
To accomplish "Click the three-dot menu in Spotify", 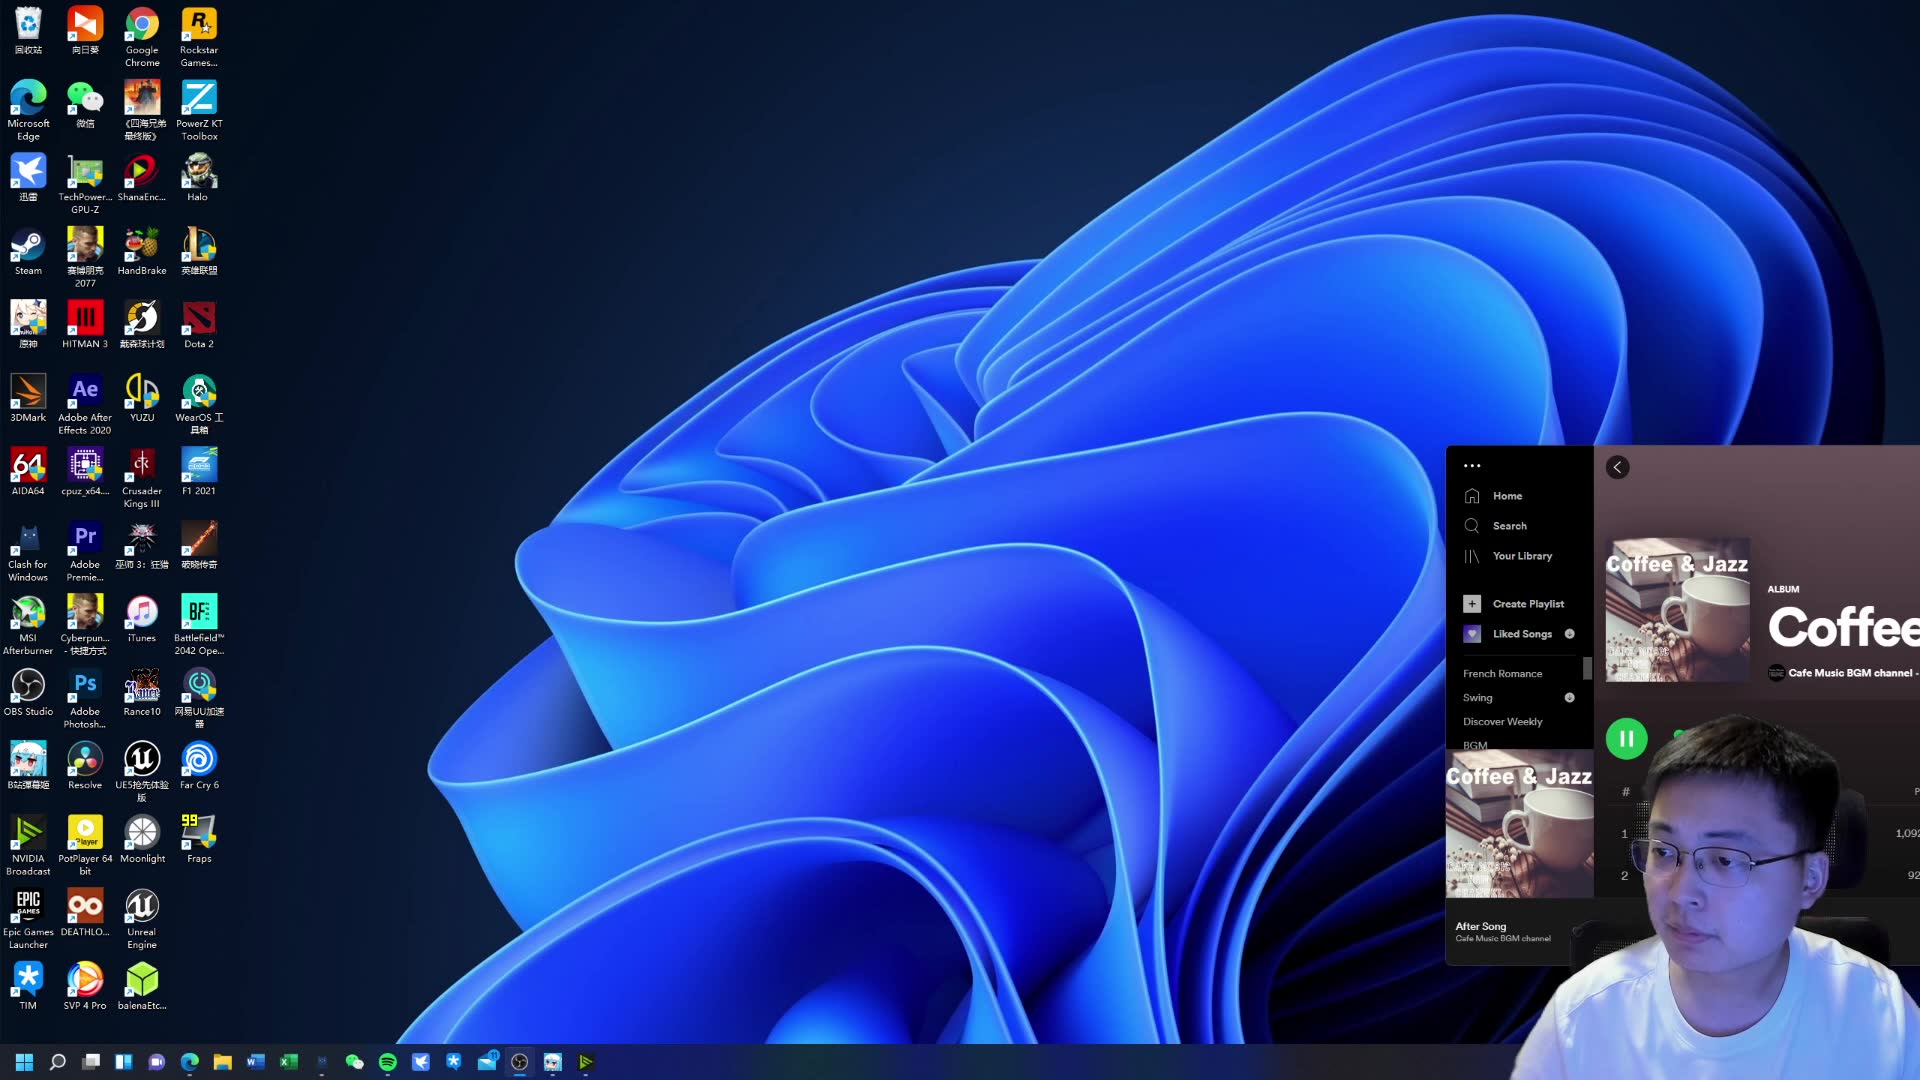I will click(1472, 465).
